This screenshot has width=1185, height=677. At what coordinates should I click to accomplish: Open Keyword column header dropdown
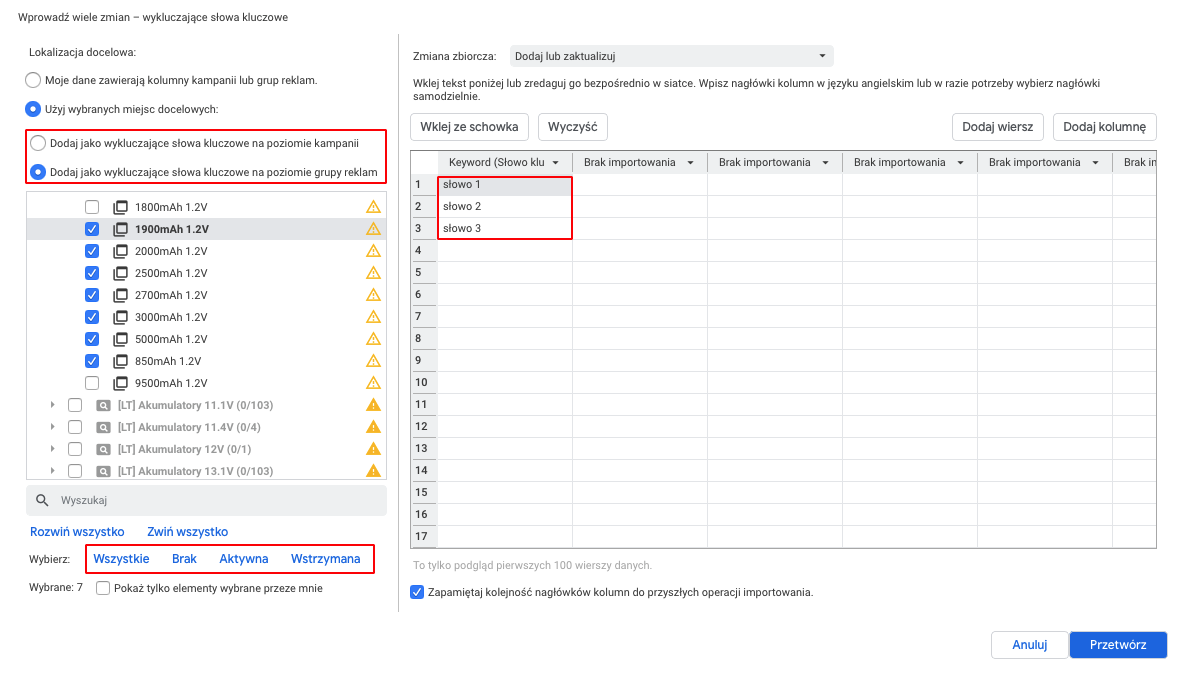(555, 162)
